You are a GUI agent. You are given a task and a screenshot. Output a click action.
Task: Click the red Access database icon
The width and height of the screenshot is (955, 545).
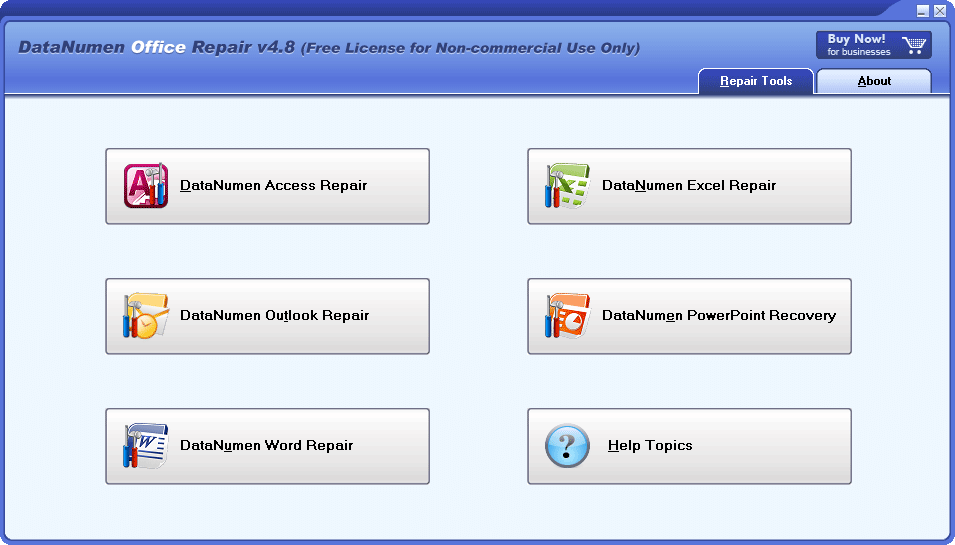(x=145, y=186)
